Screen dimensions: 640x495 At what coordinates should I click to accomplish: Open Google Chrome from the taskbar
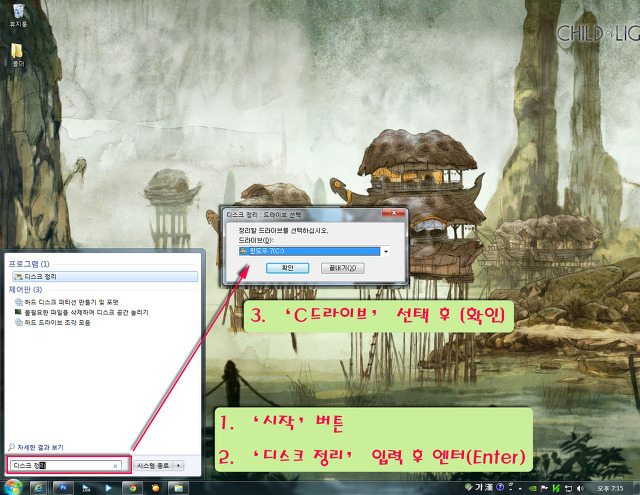(132, 488)
